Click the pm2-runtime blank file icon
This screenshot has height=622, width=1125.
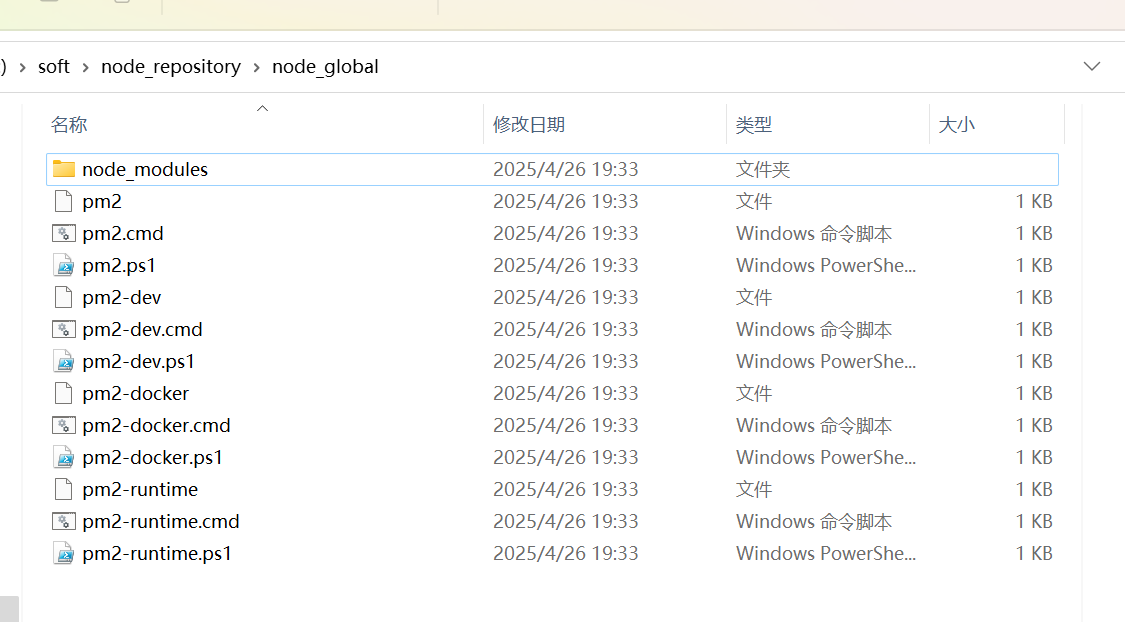tap(63, 490)
